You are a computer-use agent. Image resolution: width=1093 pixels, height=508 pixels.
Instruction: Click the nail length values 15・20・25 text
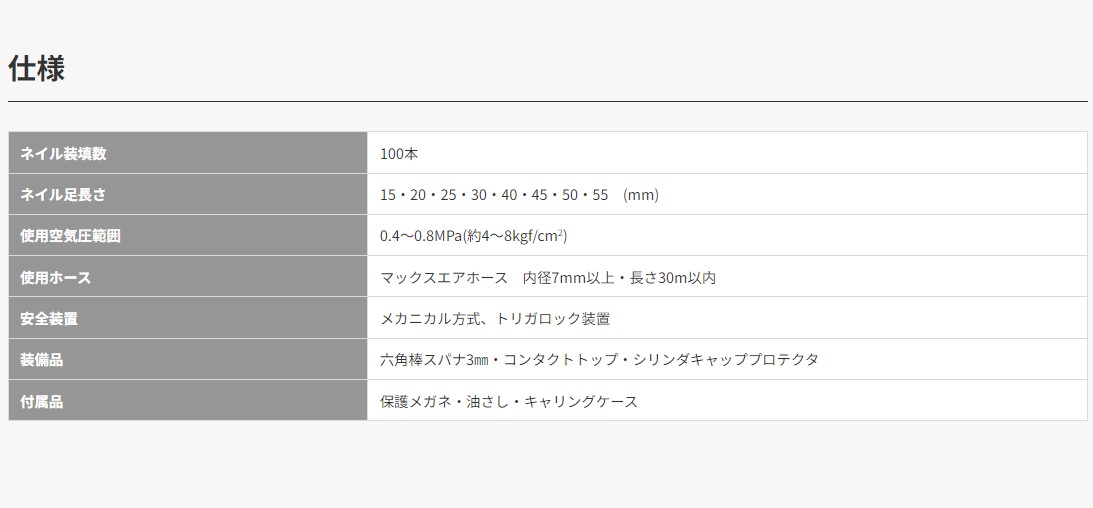418,195
